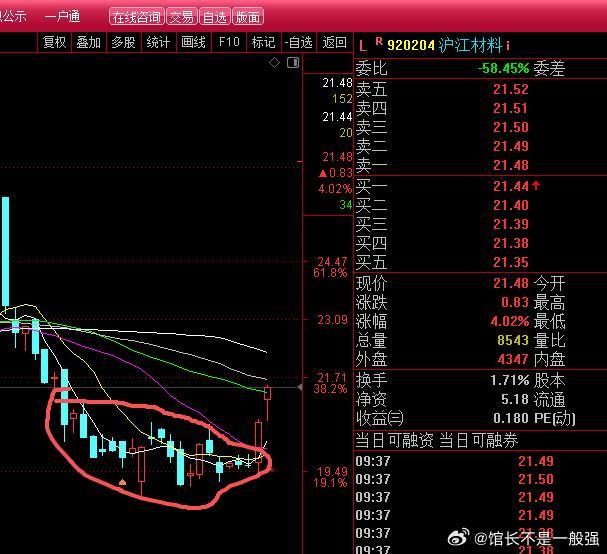The height and width of the screenshot is (554, 607).
Task: Select stock code 920204
Action: pyautogui.click(x=411, y=45)
